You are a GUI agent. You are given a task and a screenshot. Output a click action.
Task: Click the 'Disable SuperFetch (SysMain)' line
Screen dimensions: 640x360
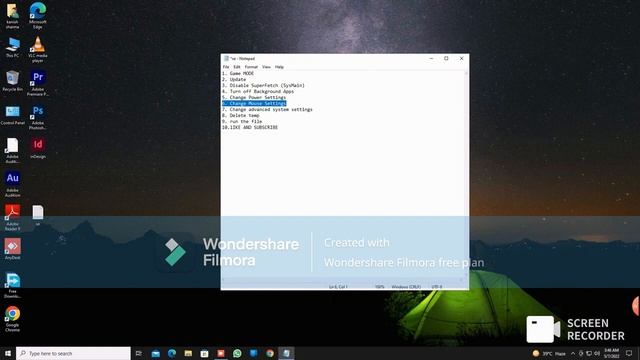click(263, 85)
